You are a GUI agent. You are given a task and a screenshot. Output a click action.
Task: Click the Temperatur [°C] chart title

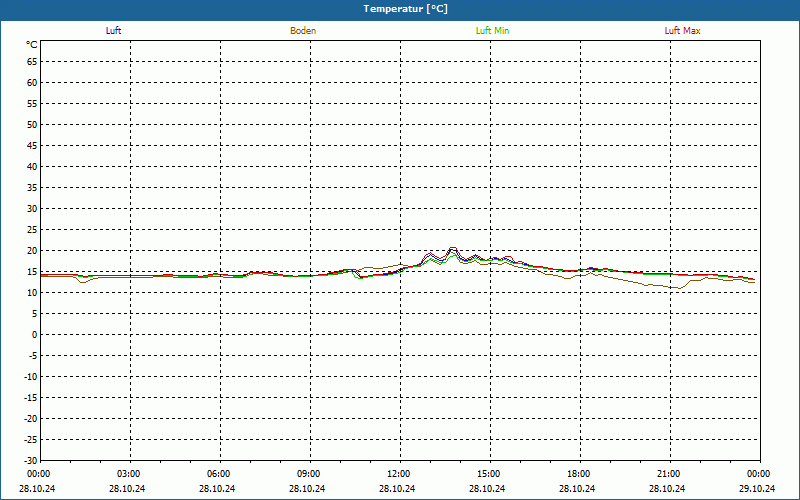coord(406,9)
